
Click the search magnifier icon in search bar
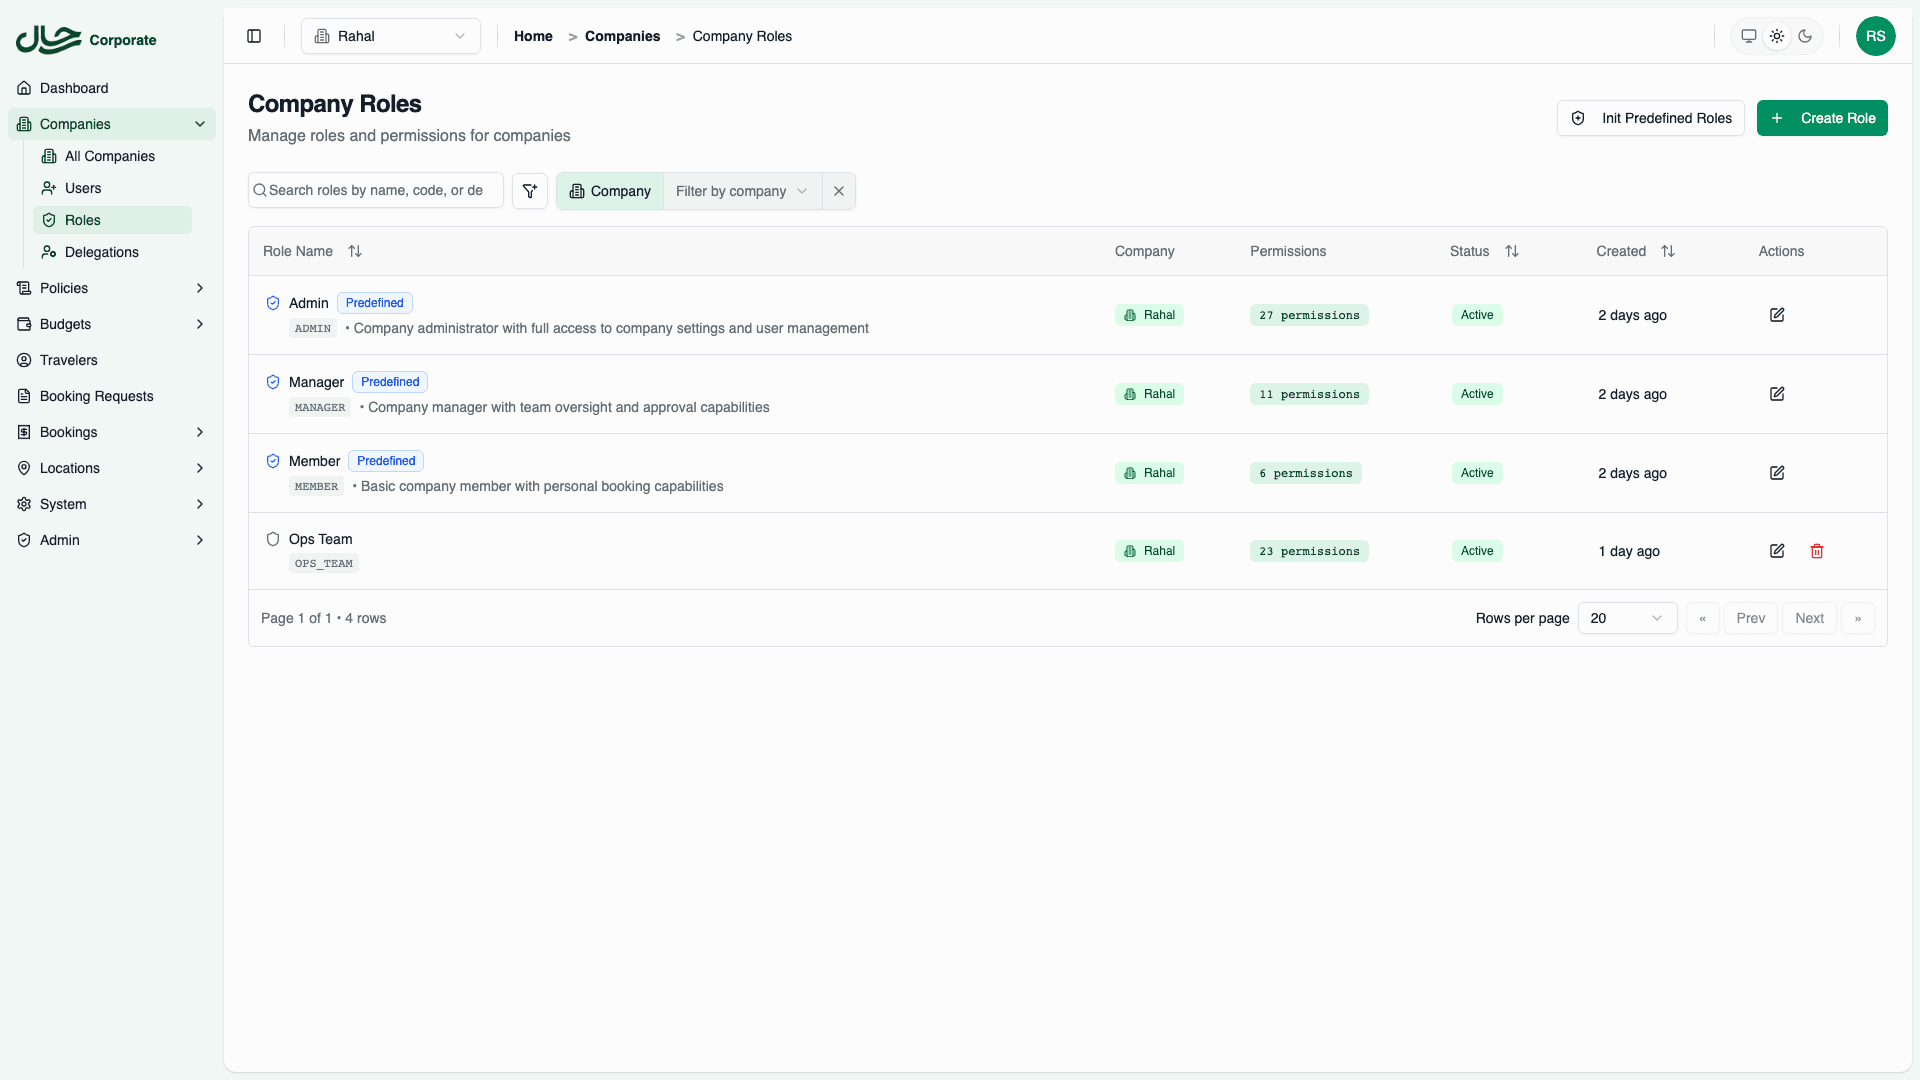tap(261, 190)
